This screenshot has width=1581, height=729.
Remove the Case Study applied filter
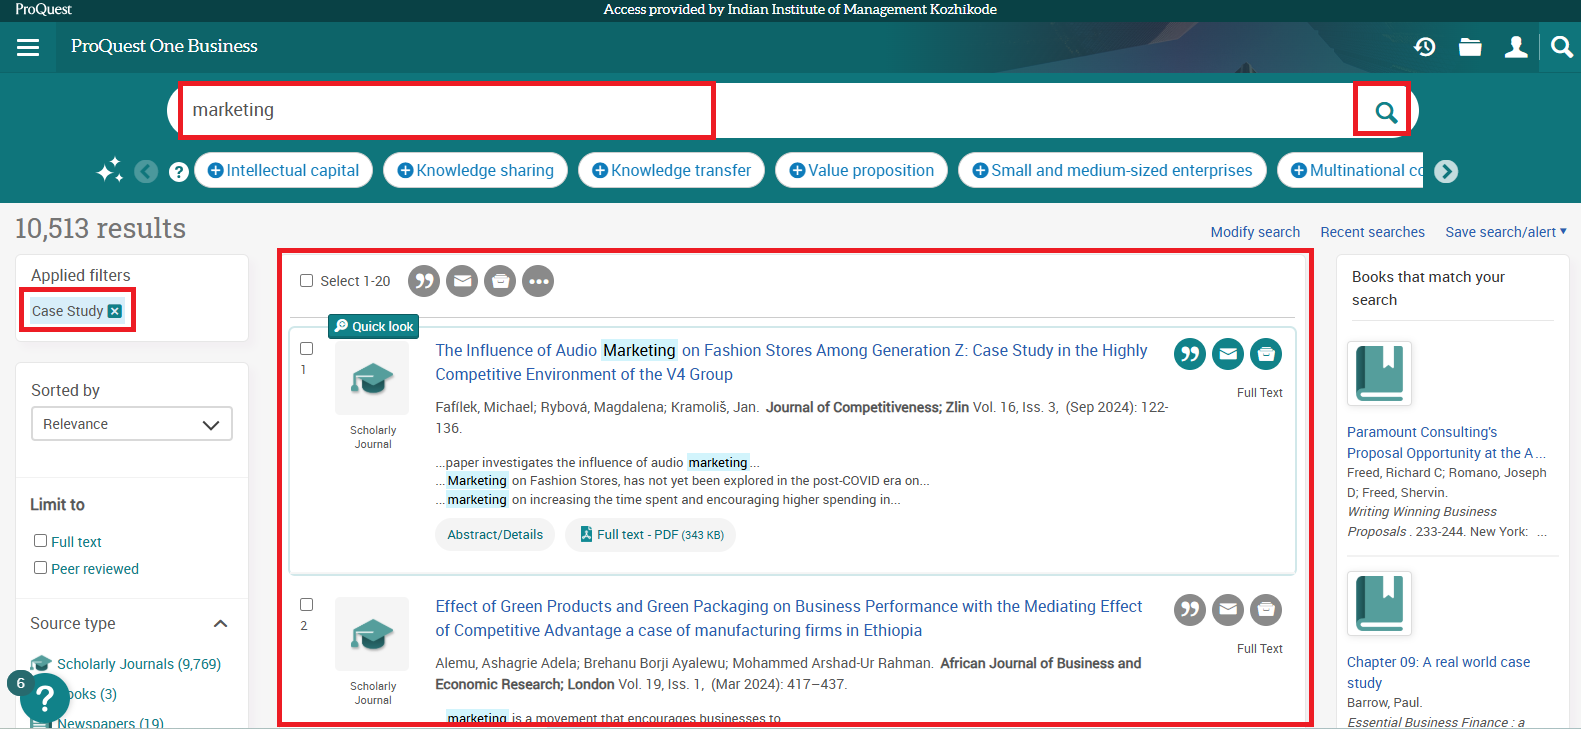click(115, 311)
